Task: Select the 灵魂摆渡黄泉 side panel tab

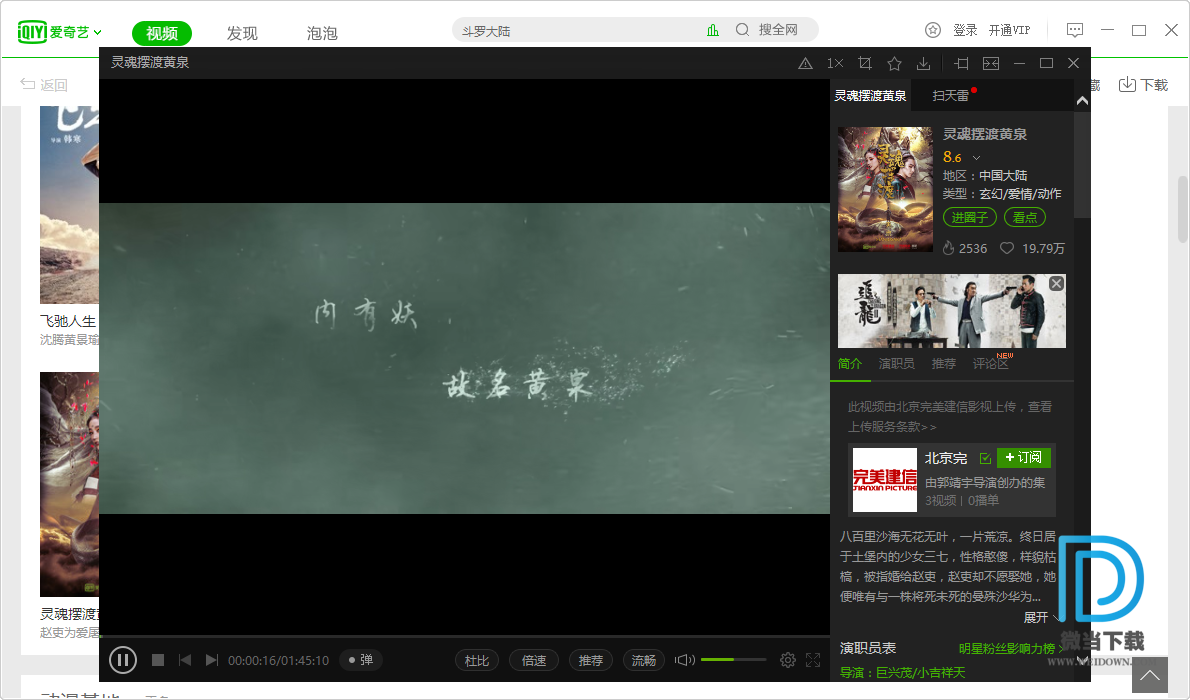Action: [870, 96]
